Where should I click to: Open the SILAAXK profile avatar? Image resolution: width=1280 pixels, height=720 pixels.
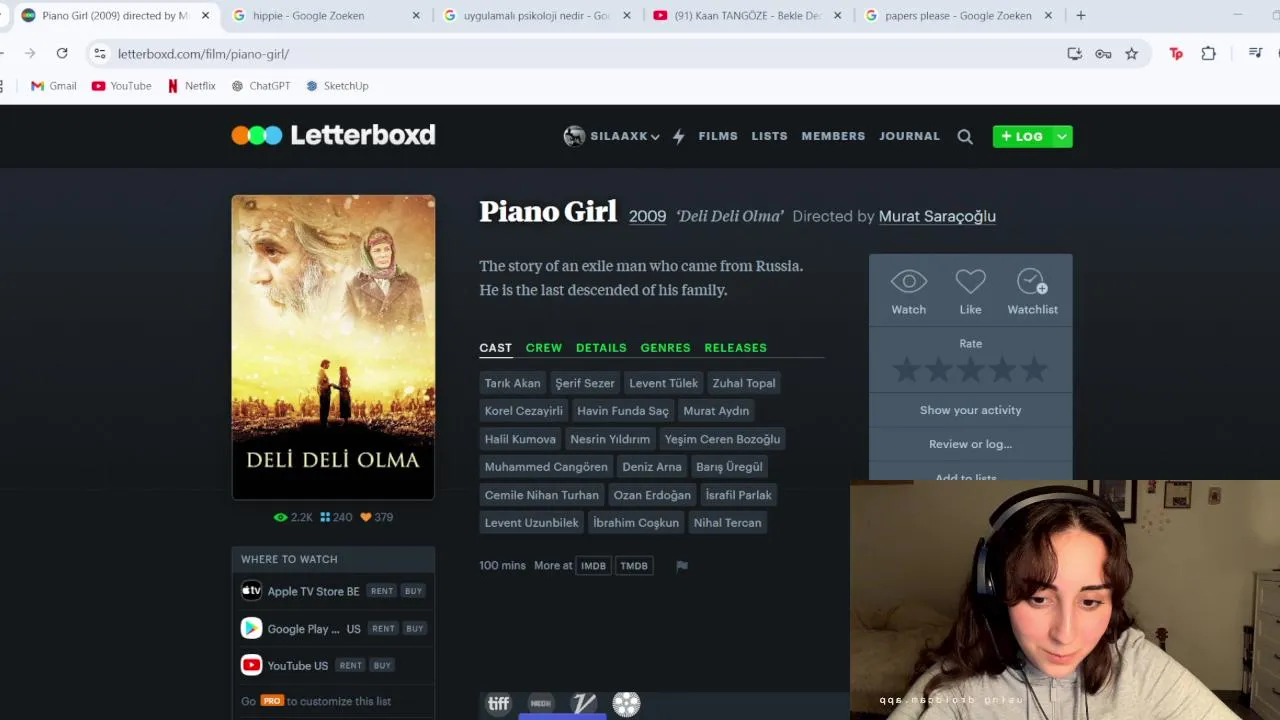click(574, 136)
